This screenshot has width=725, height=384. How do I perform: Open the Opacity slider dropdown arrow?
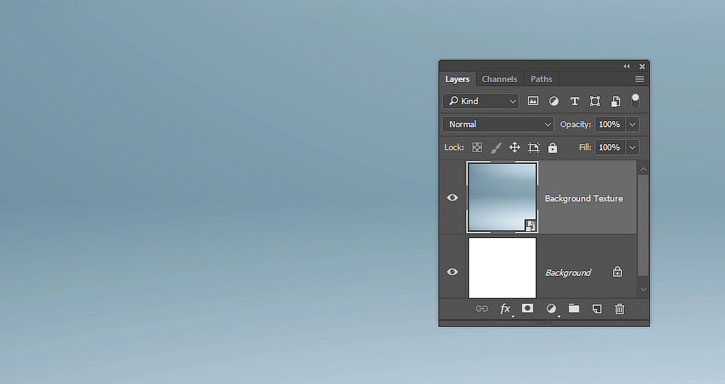click(x=632, y=124)
